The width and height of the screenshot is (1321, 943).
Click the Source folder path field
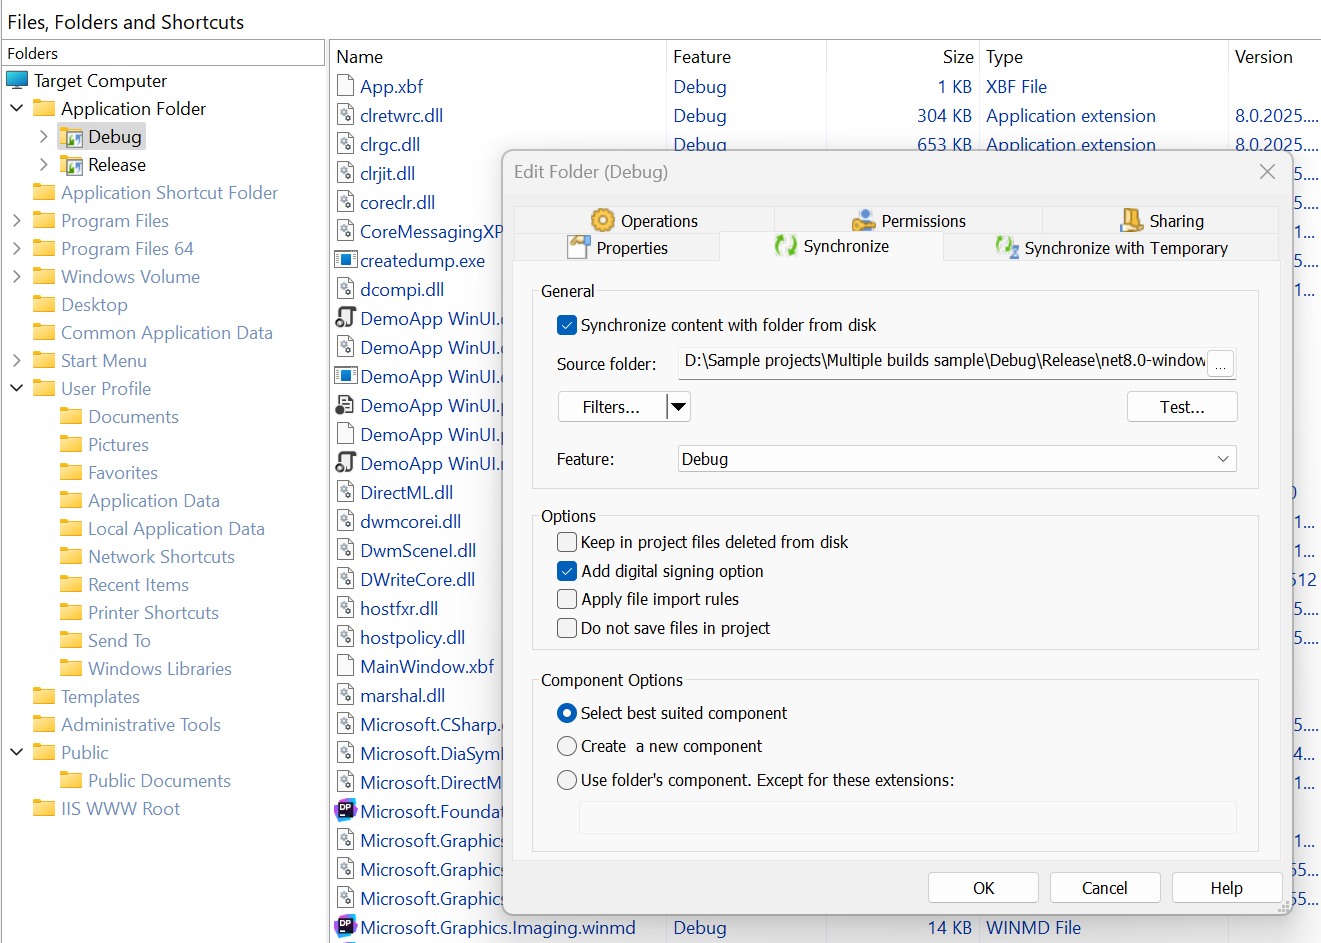tap(943, 361)
